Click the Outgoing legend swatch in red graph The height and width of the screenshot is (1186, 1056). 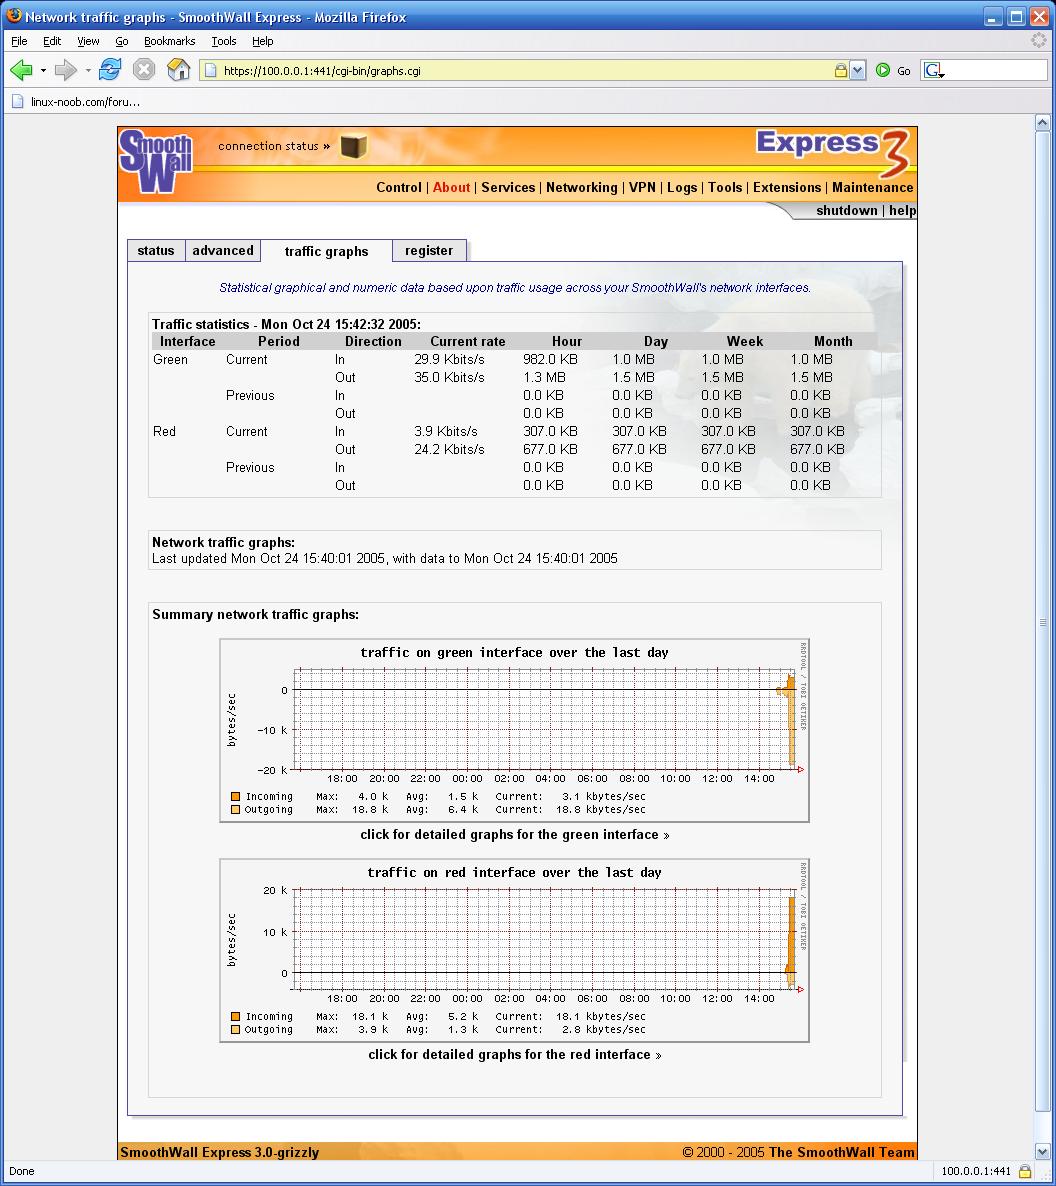pyautogui.click(x=235, y=1029)
